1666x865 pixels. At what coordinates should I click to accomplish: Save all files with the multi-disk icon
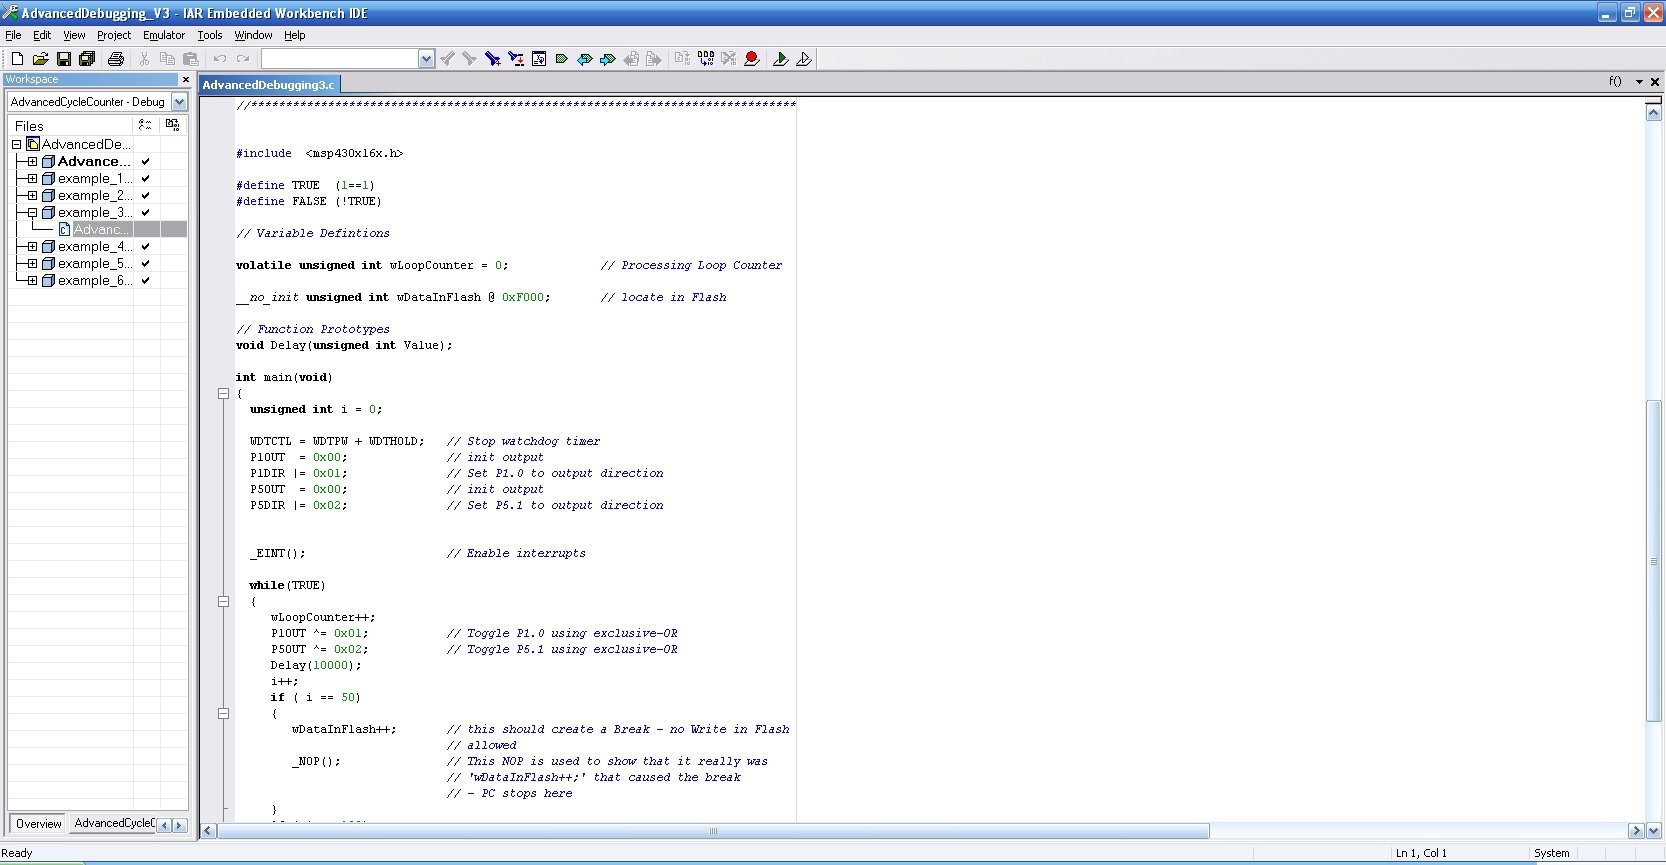pos(87,59)
